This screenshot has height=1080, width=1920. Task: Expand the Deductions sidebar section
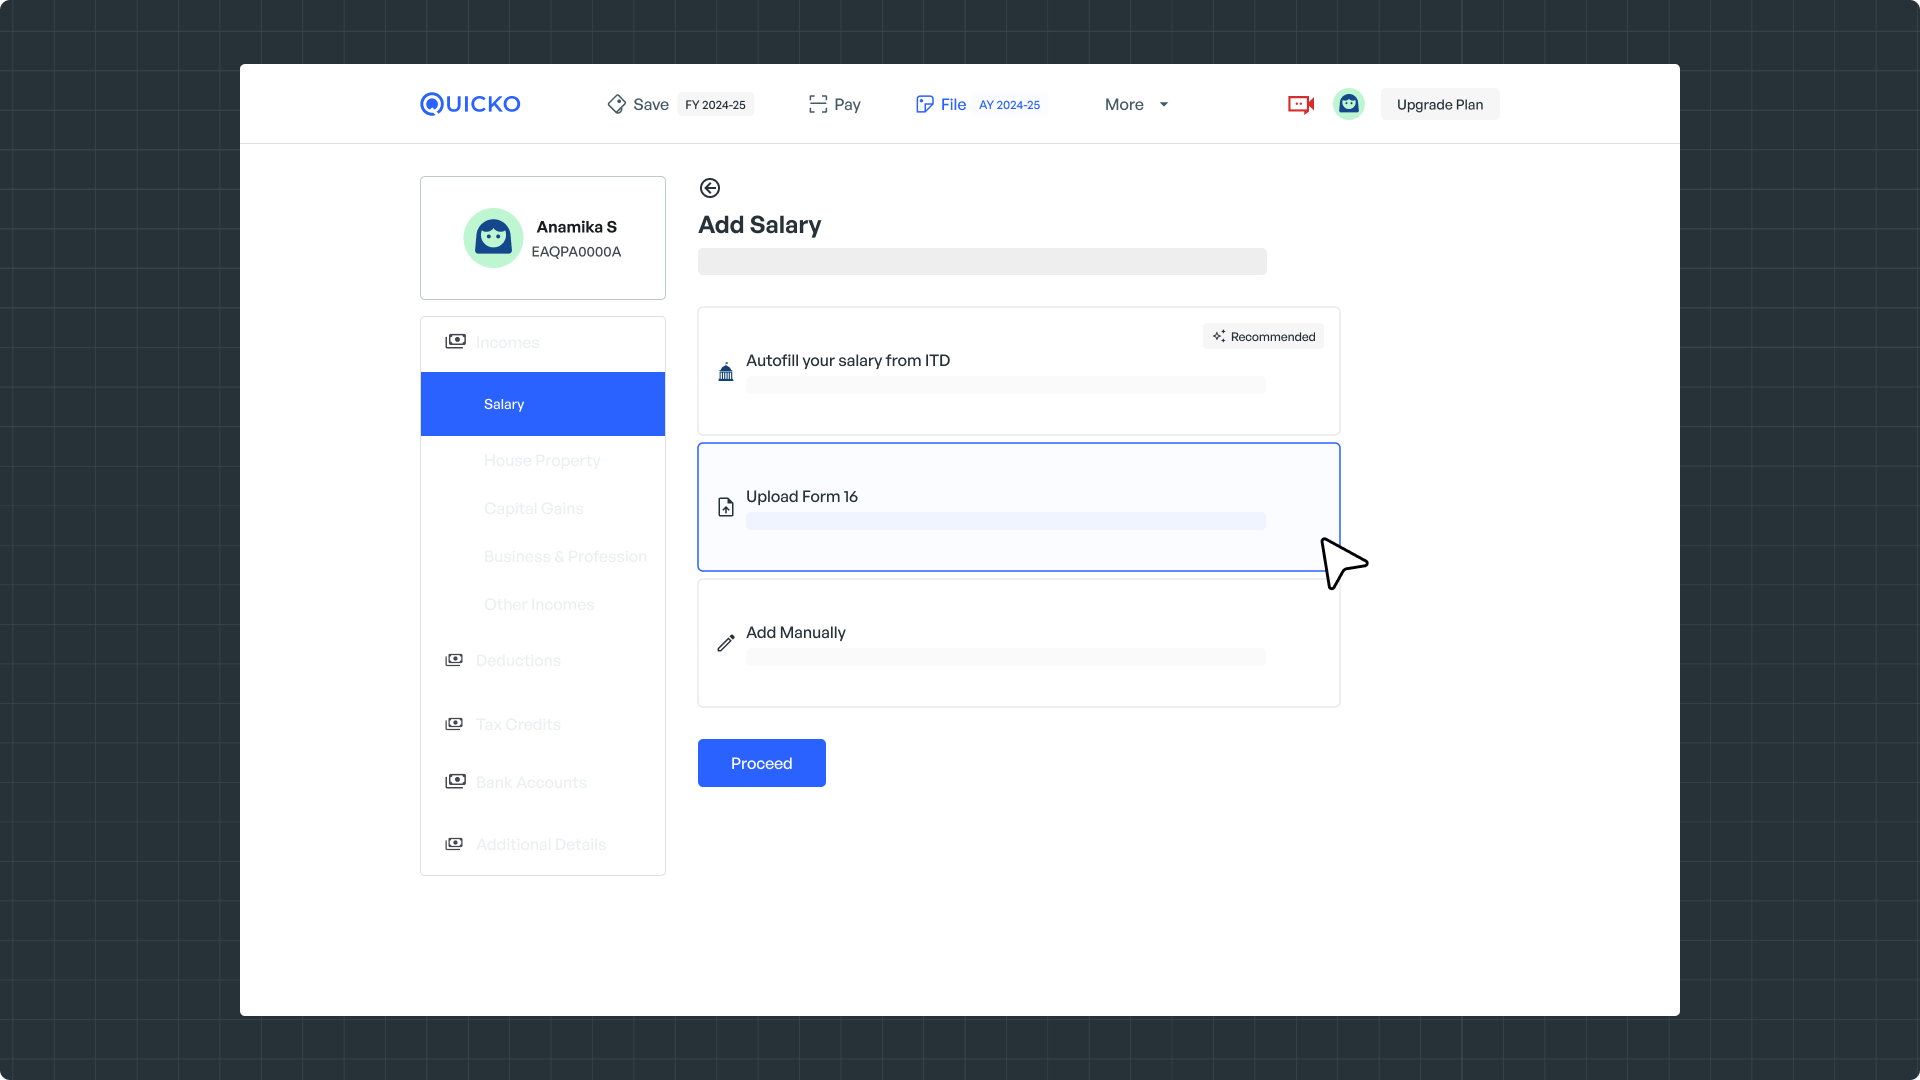[x=518, y=660]
